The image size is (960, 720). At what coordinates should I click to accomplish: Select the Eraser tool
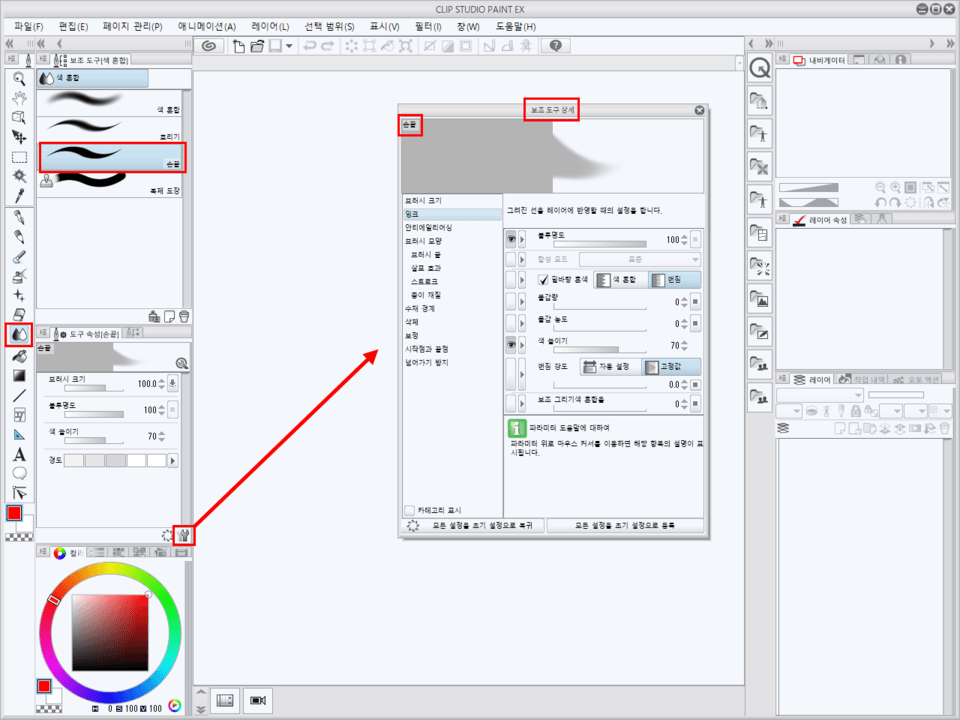(18, 314)
